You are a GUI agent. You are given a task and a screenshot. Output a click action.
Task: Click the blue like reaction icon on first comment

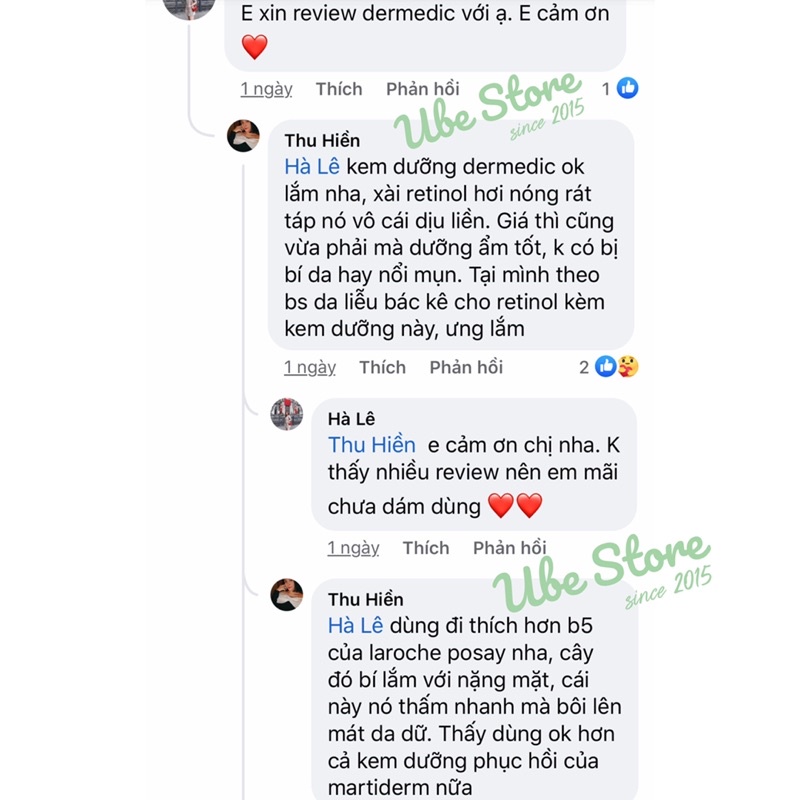(627, 88)
